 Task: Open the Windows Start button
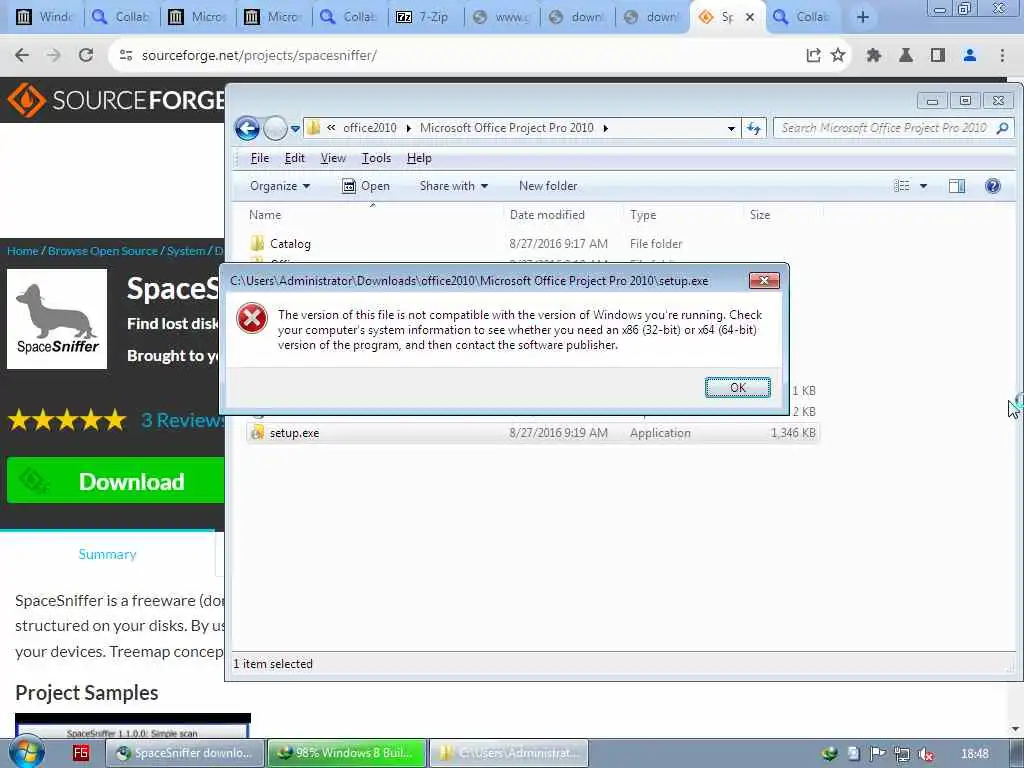[26, 753]
